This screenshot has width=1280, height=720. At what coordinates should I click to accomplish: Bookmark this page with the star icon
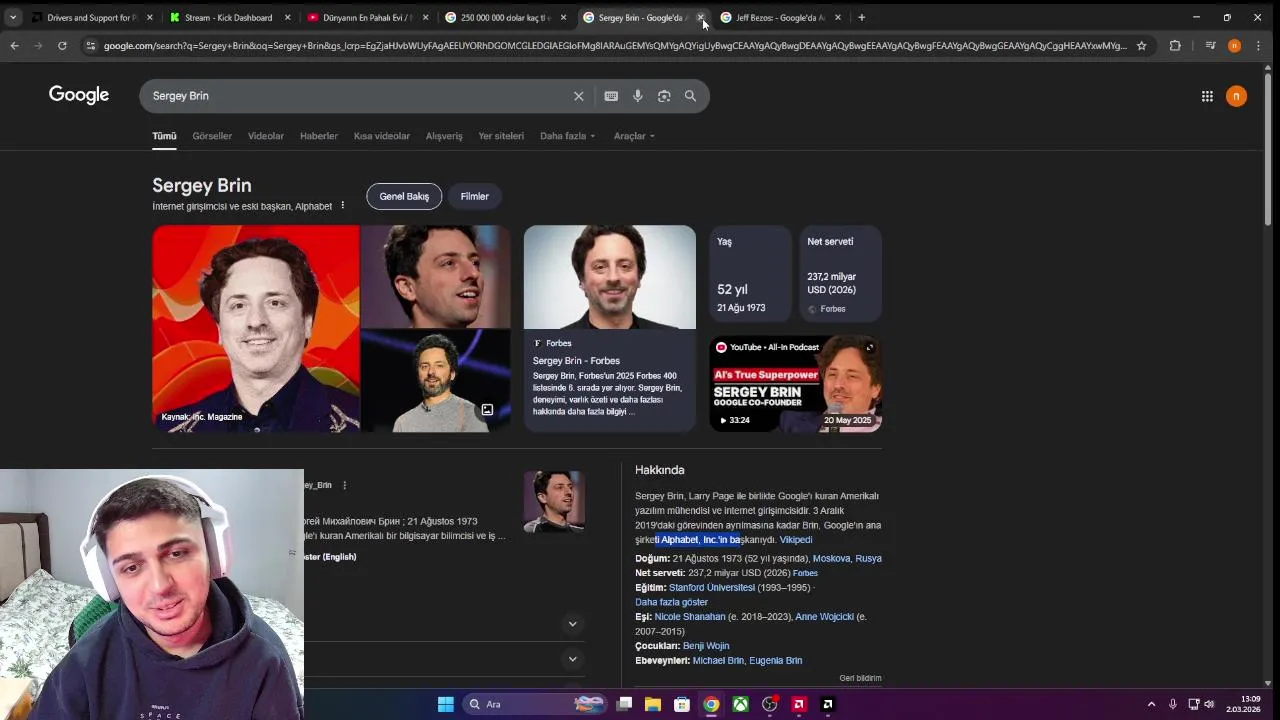[x=1141, y=46]
